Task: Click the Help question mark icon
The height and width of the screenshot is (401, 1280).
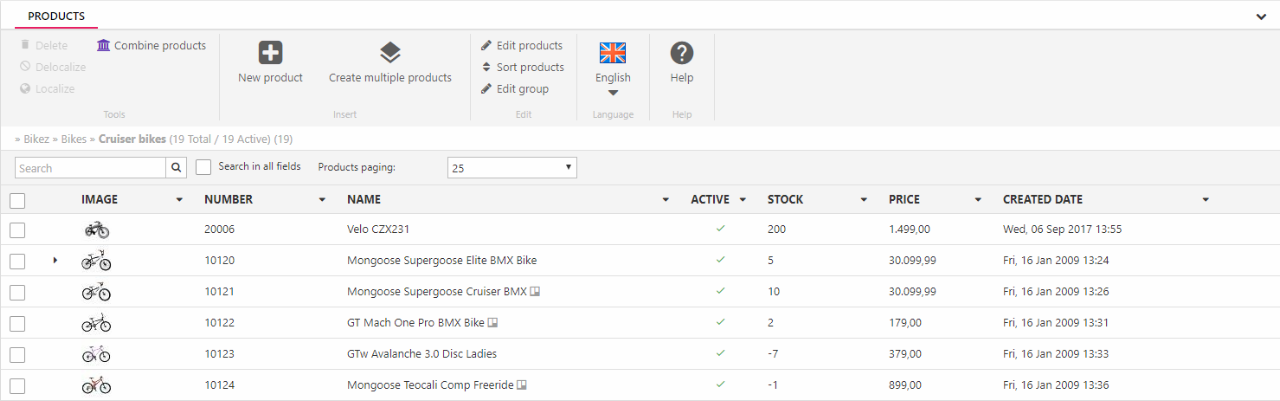Action: pos(682,53)
